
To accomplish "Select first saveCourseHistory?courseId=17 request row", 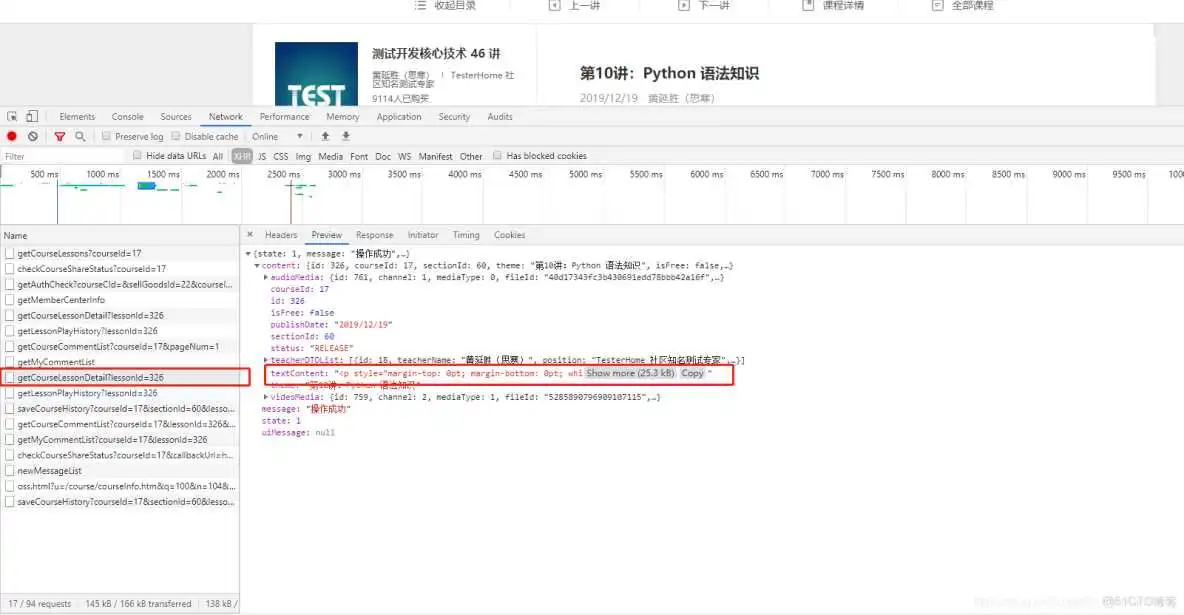I will click(x=120, y=408).
